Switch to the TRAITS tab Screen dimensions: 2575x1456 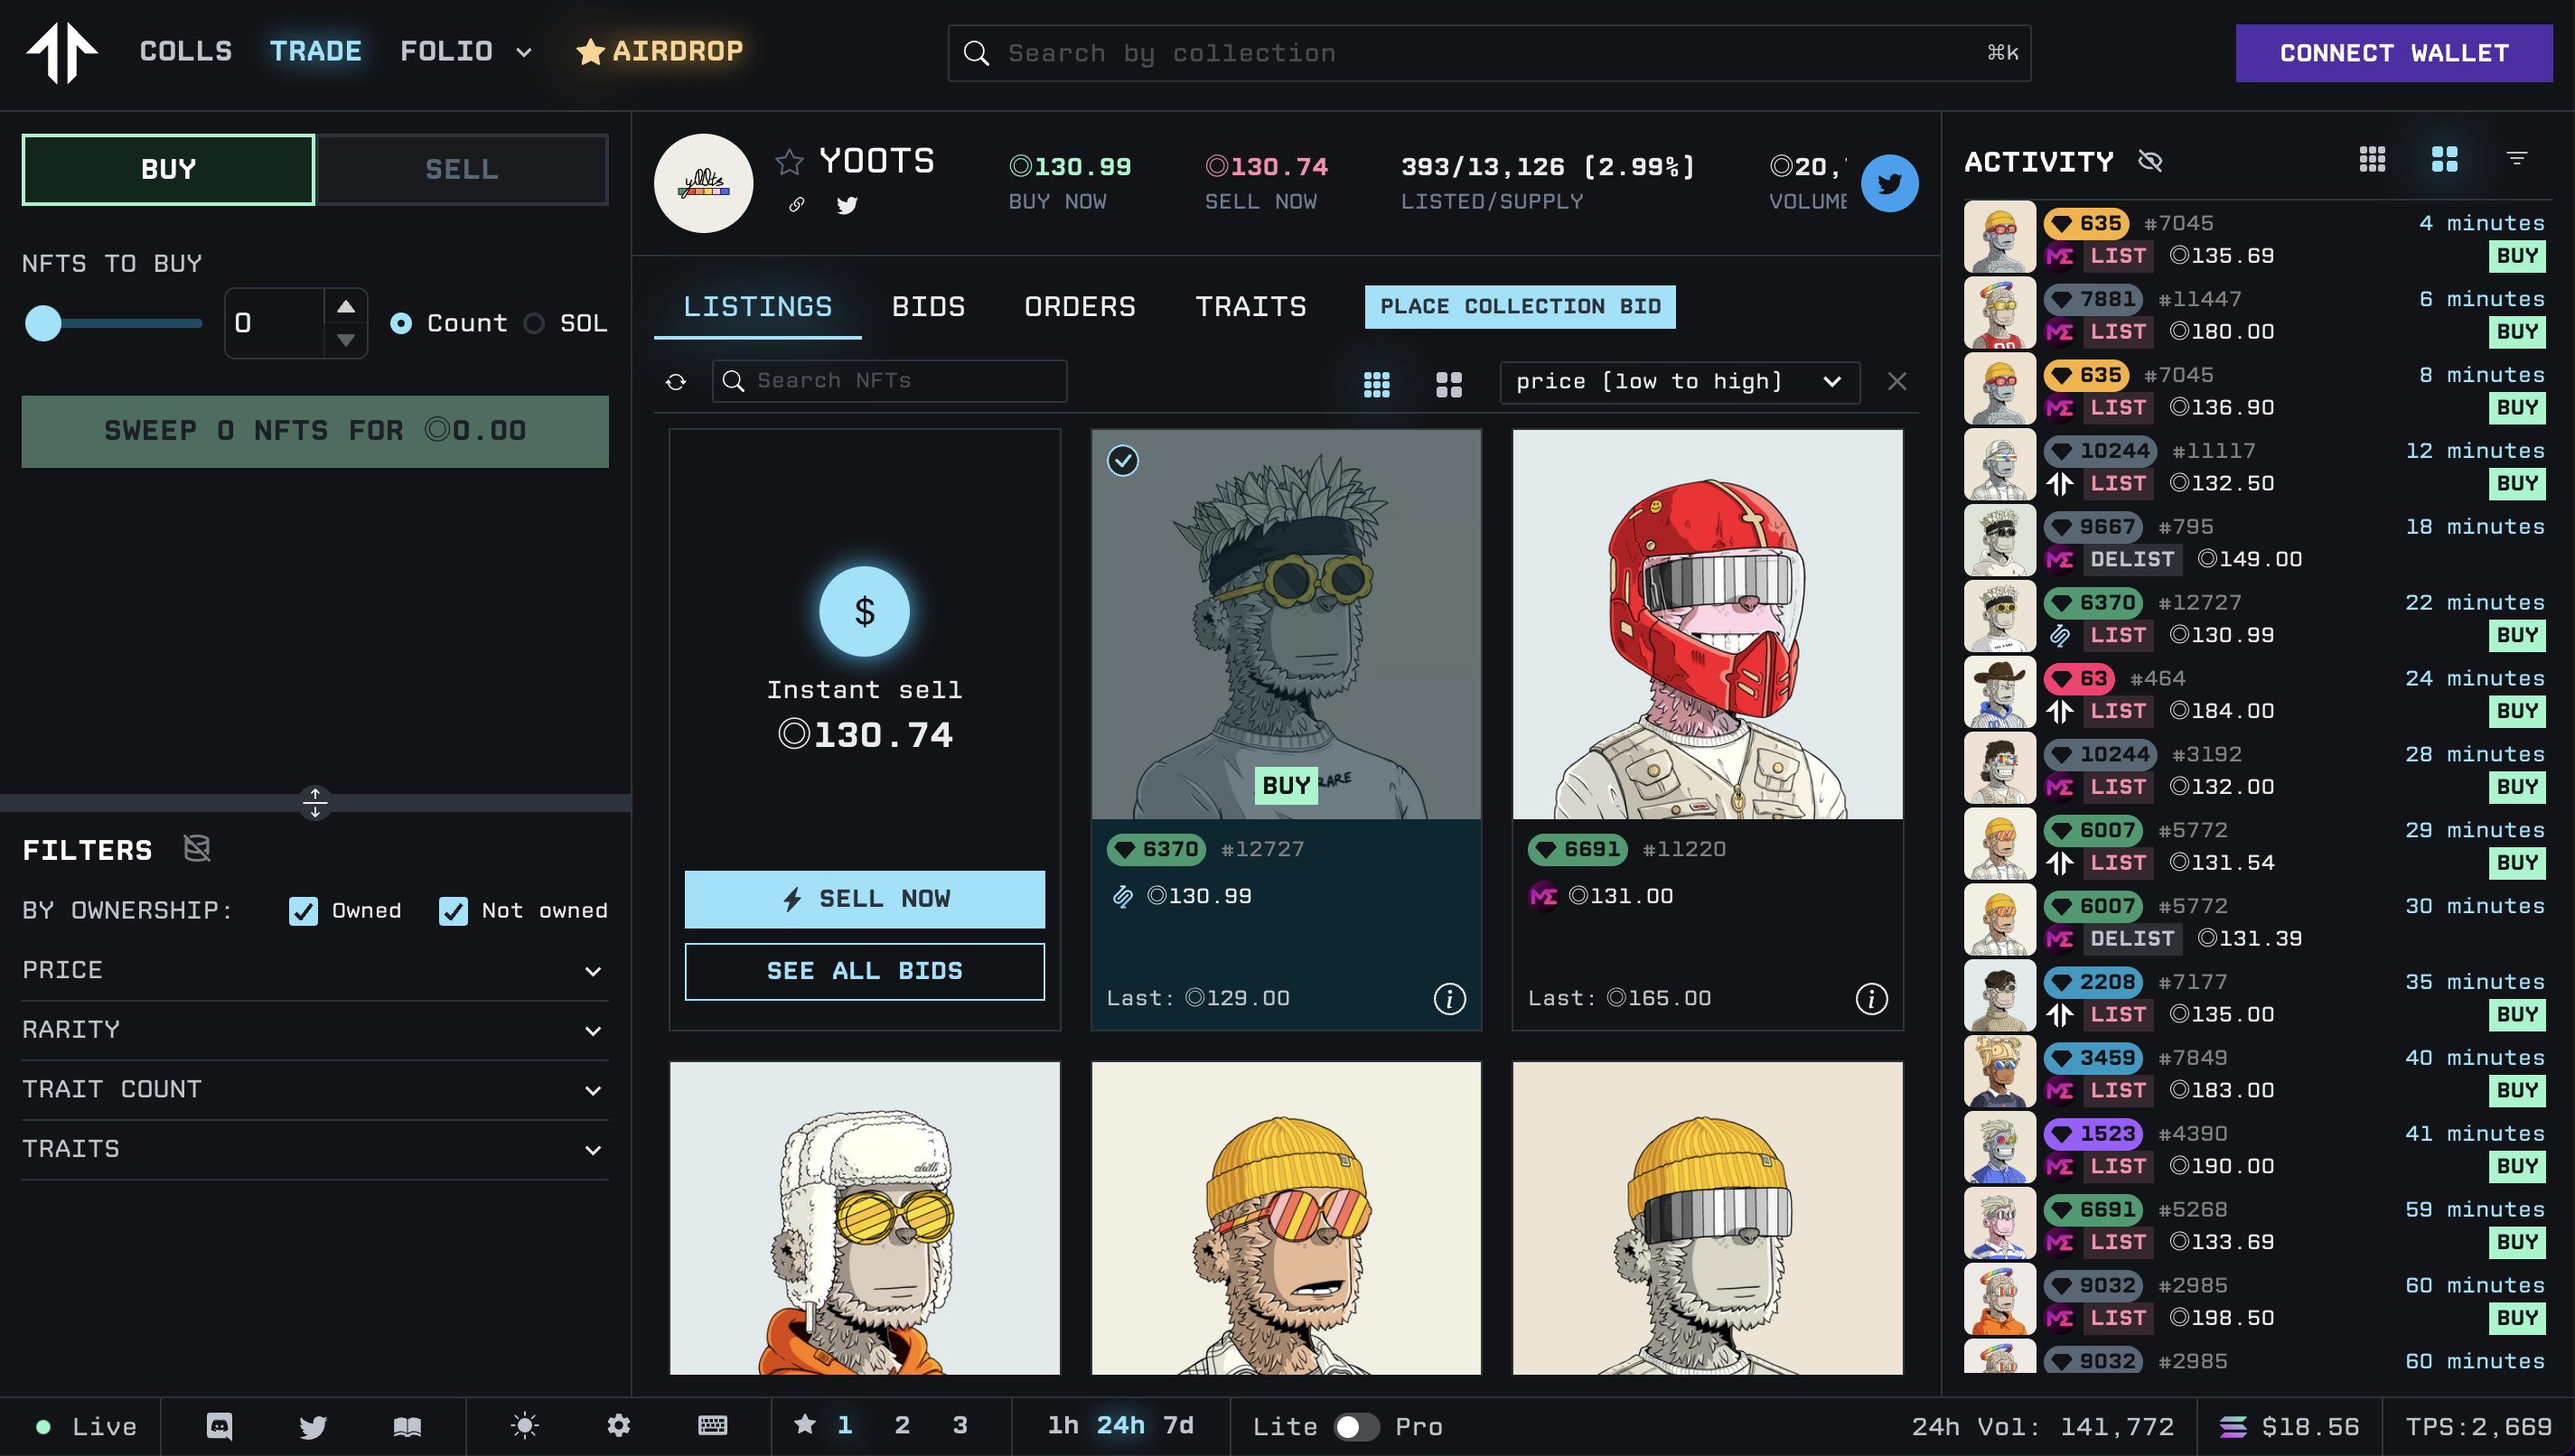coord(1251,307)
